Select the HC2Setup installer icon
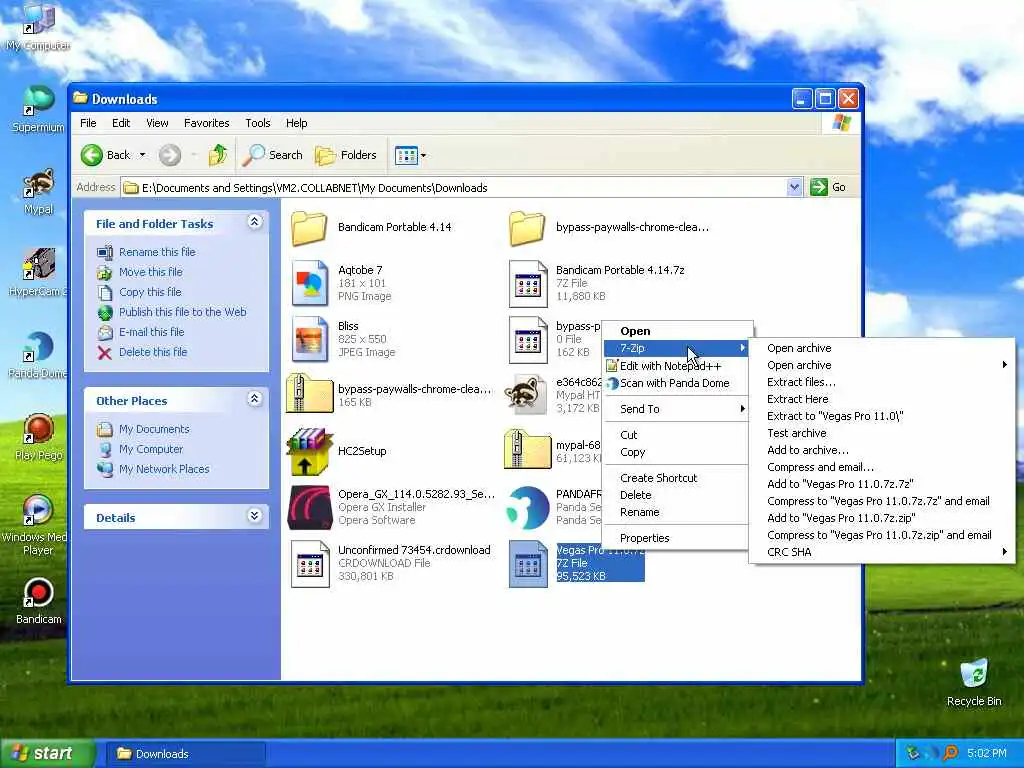 (309, 451)
